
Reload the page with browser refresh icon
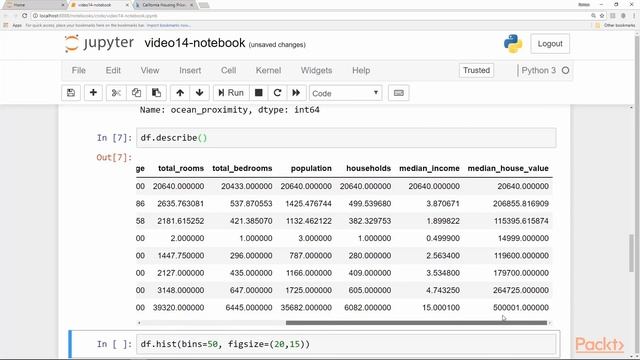coord(24,16)
